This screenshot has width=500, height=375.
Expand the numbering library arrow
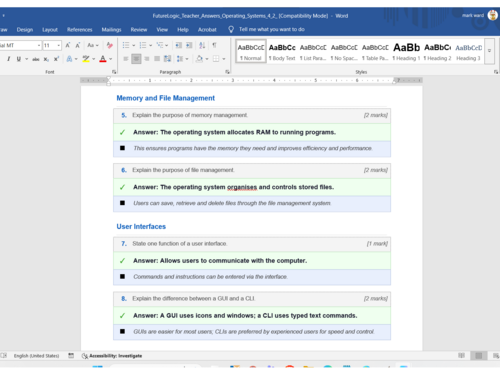151,45
